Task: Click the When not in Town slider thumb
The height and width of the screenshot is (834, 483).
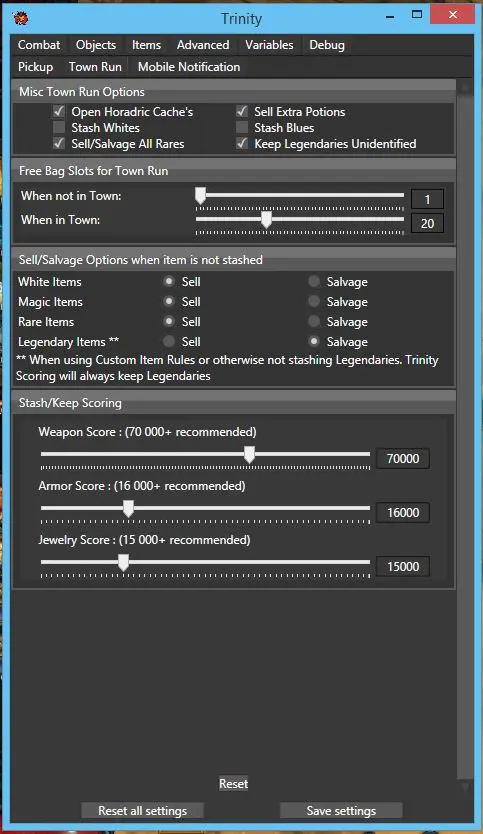Action: (200, 195)
